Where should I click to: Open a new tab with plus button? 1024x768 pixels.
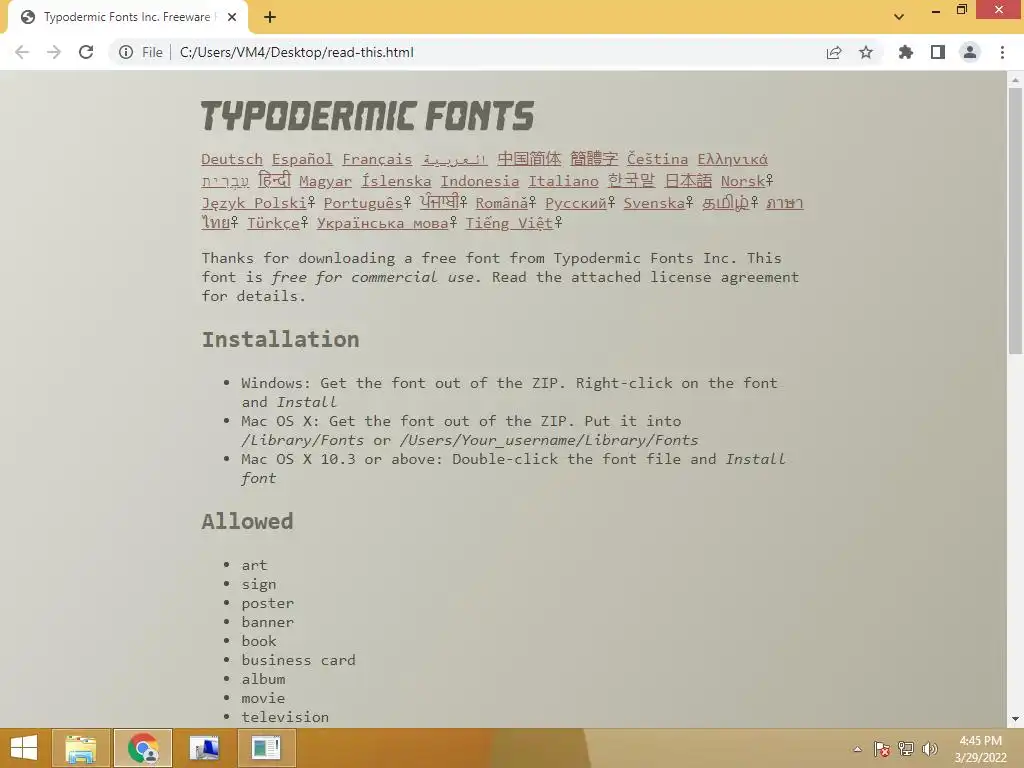(270, 18)
